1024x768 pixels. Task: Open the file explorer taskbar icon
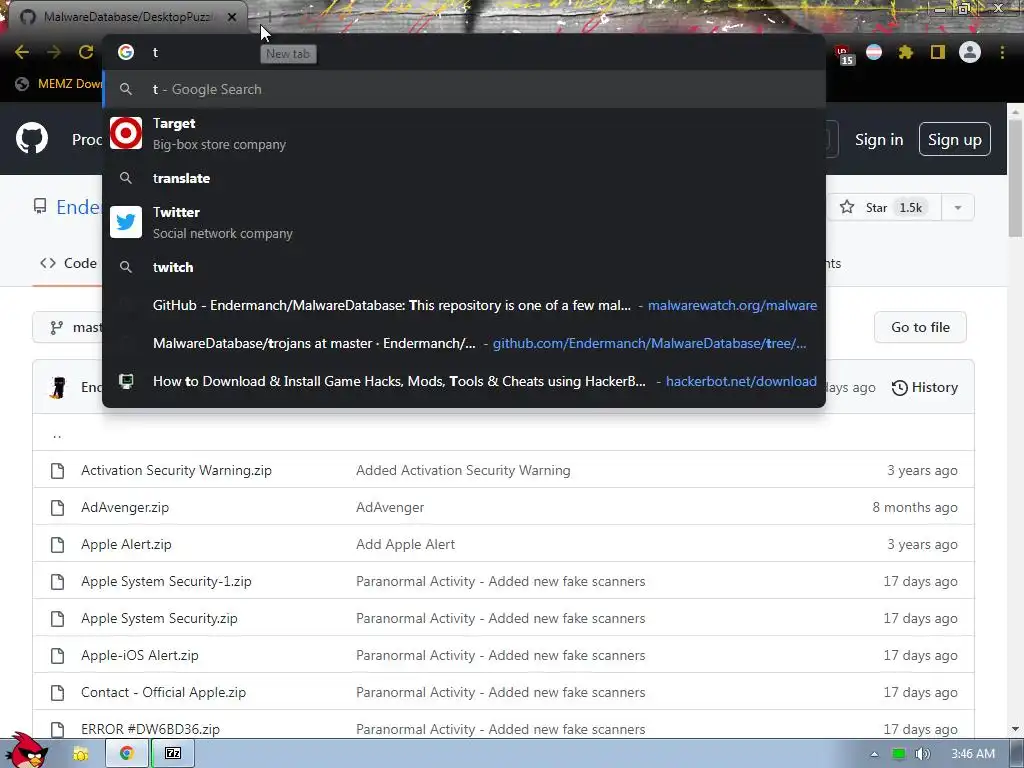(80, 754)
